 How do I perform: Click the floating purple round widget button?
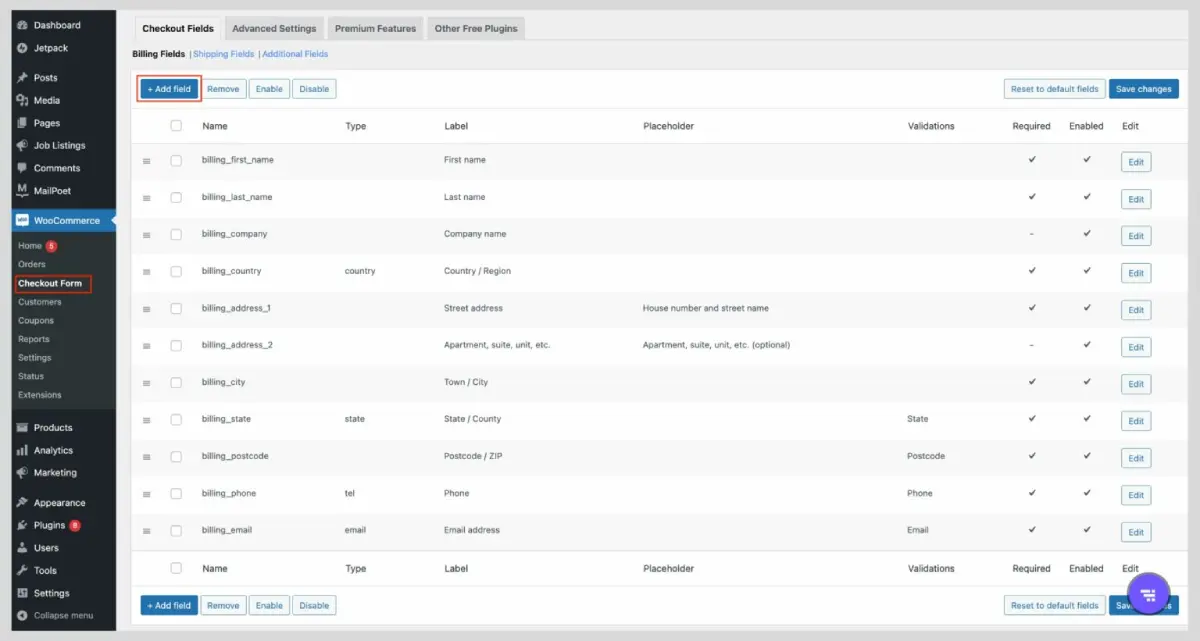click(1148, 594)
